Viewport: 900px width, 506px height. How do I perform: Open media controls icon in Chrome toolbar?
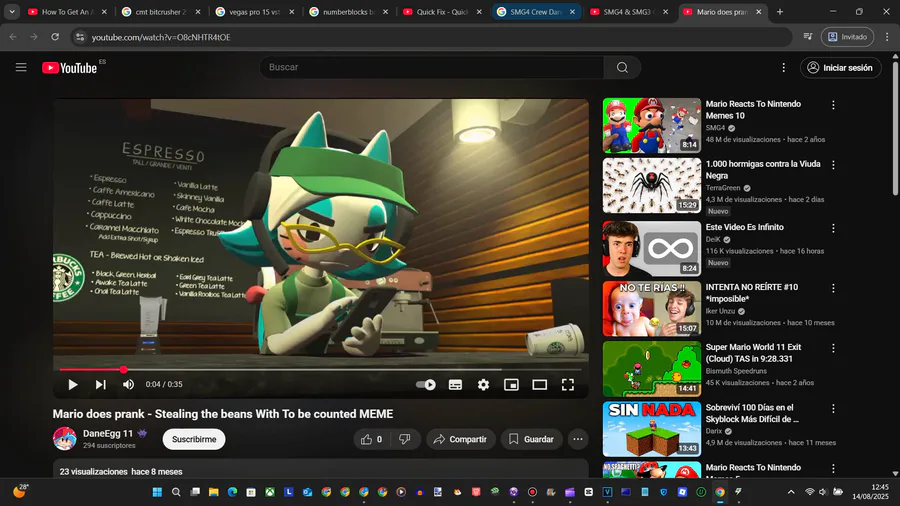tap(808, 37)
